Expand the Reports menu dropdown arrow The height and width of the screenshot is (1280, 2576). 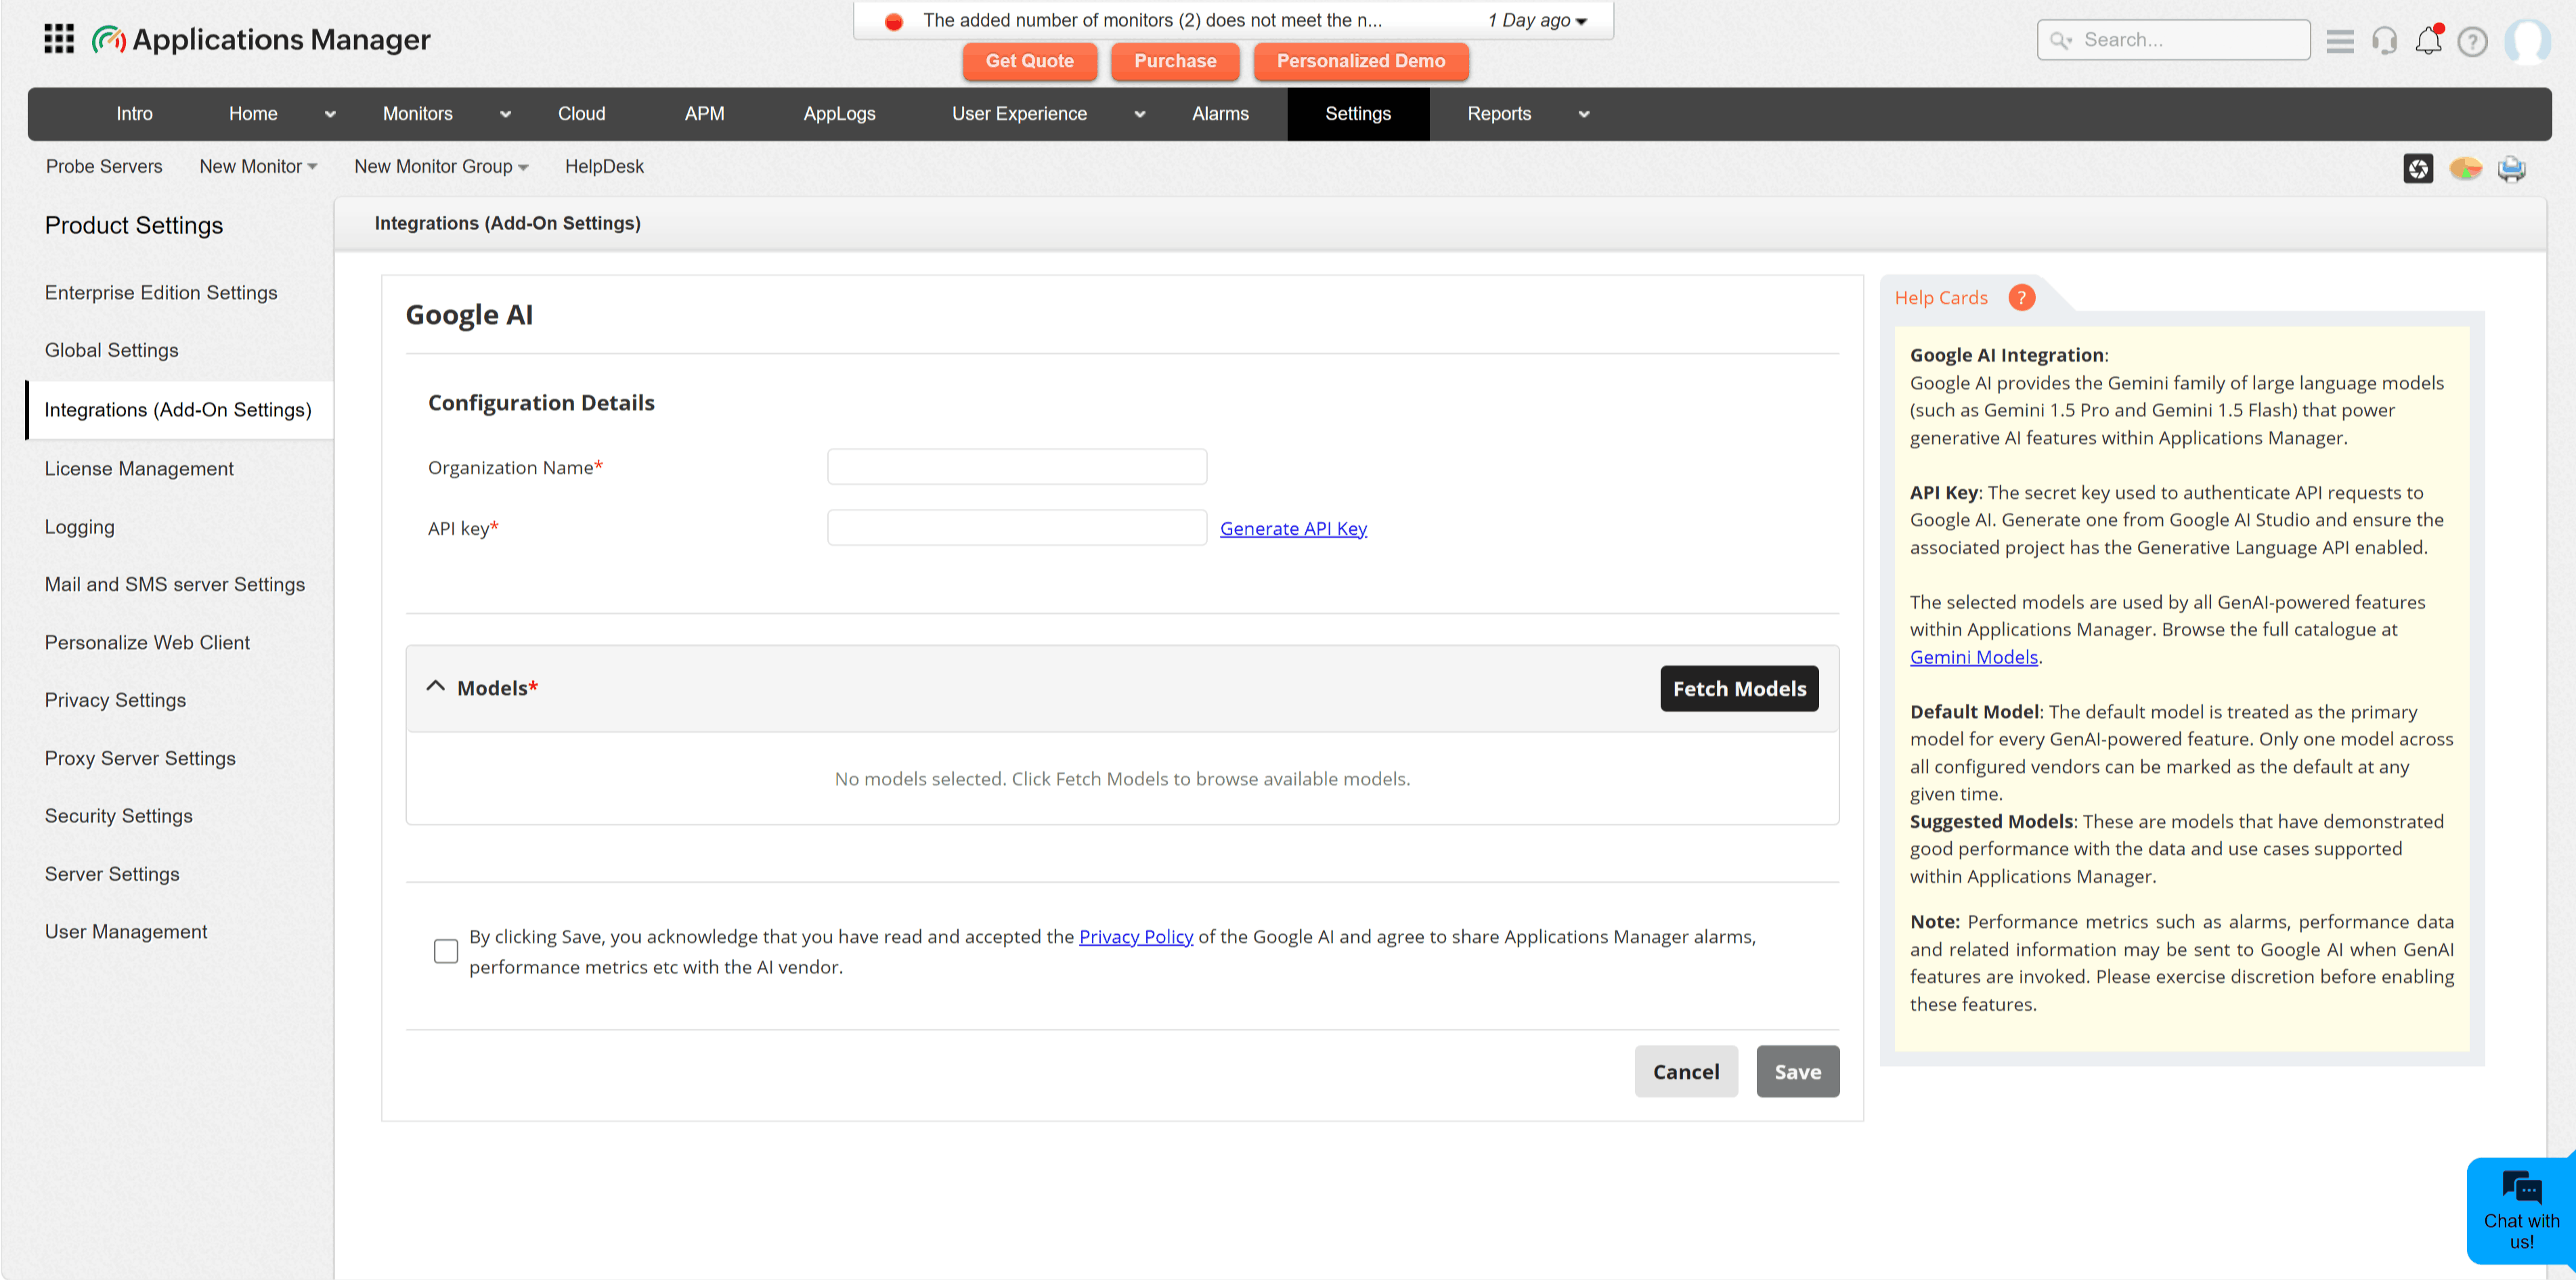[1583, 114]
